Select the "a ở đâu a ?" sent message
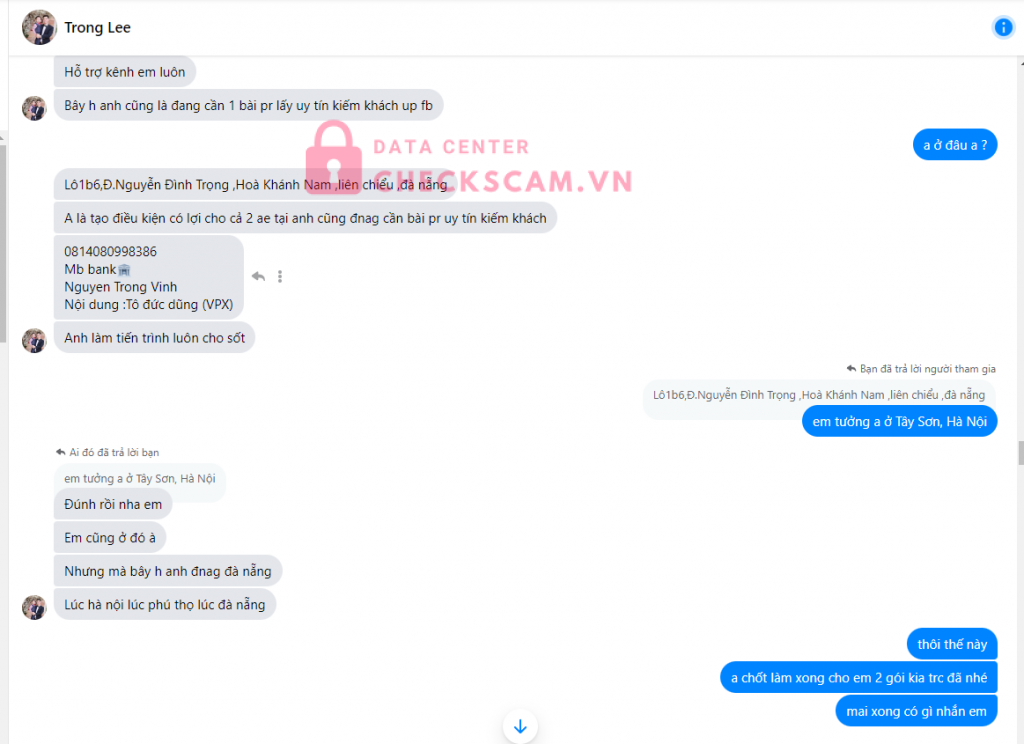This screenshot has width=1024, height=744. pyautogui.click(x=955, y=145)
